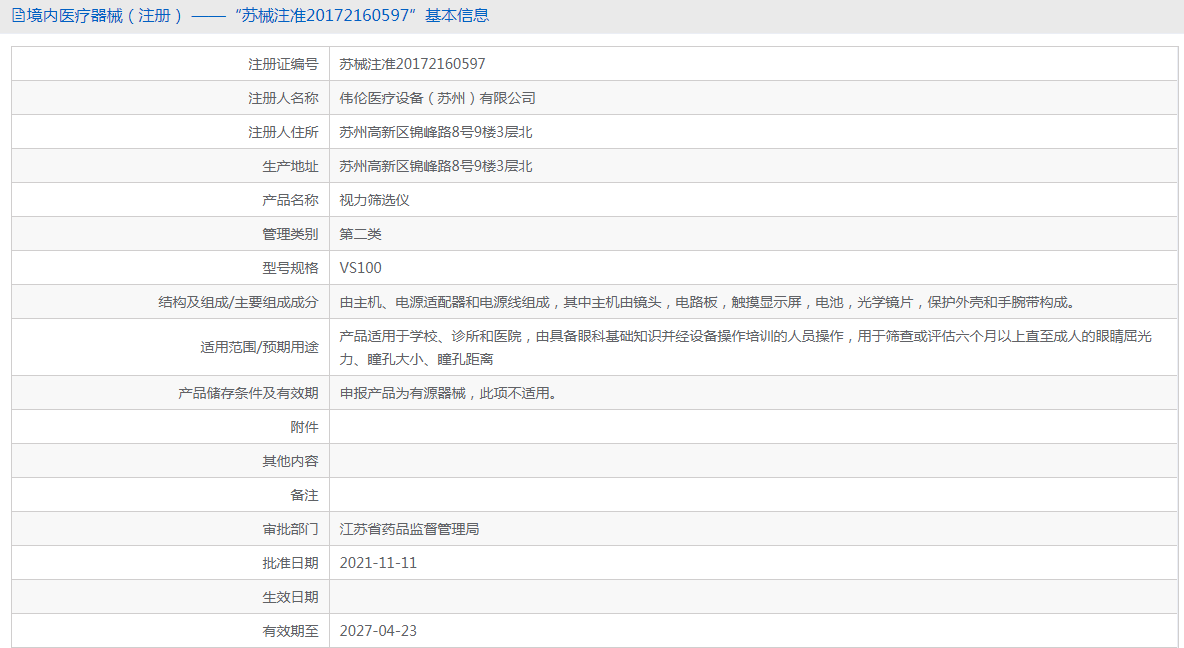Click the expiry date 2027-04-23

(x=379, y=630)
